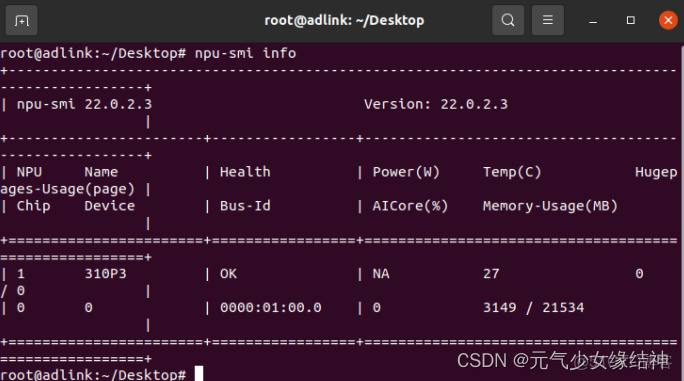684x381 pixels.
Task: Open a new terminal tab
Action: 21,20
